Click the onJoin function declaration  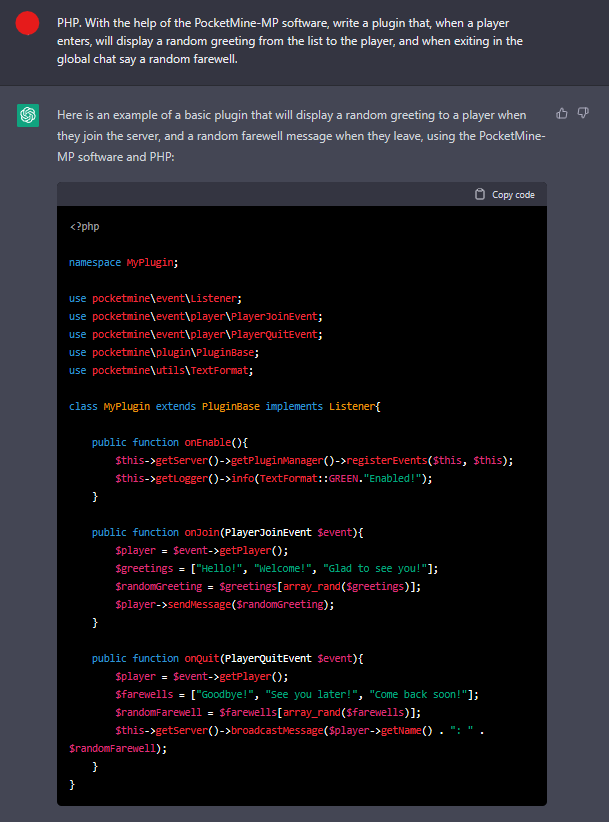click(x=228, y=532)
